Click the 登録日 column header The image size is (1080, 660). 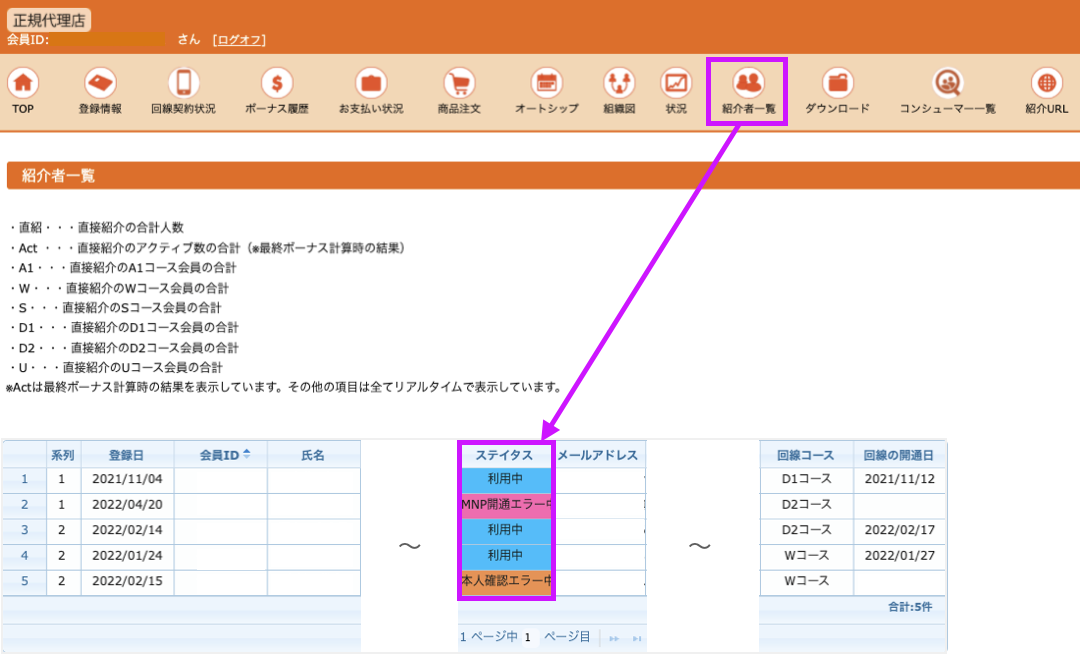click(127, 455)
